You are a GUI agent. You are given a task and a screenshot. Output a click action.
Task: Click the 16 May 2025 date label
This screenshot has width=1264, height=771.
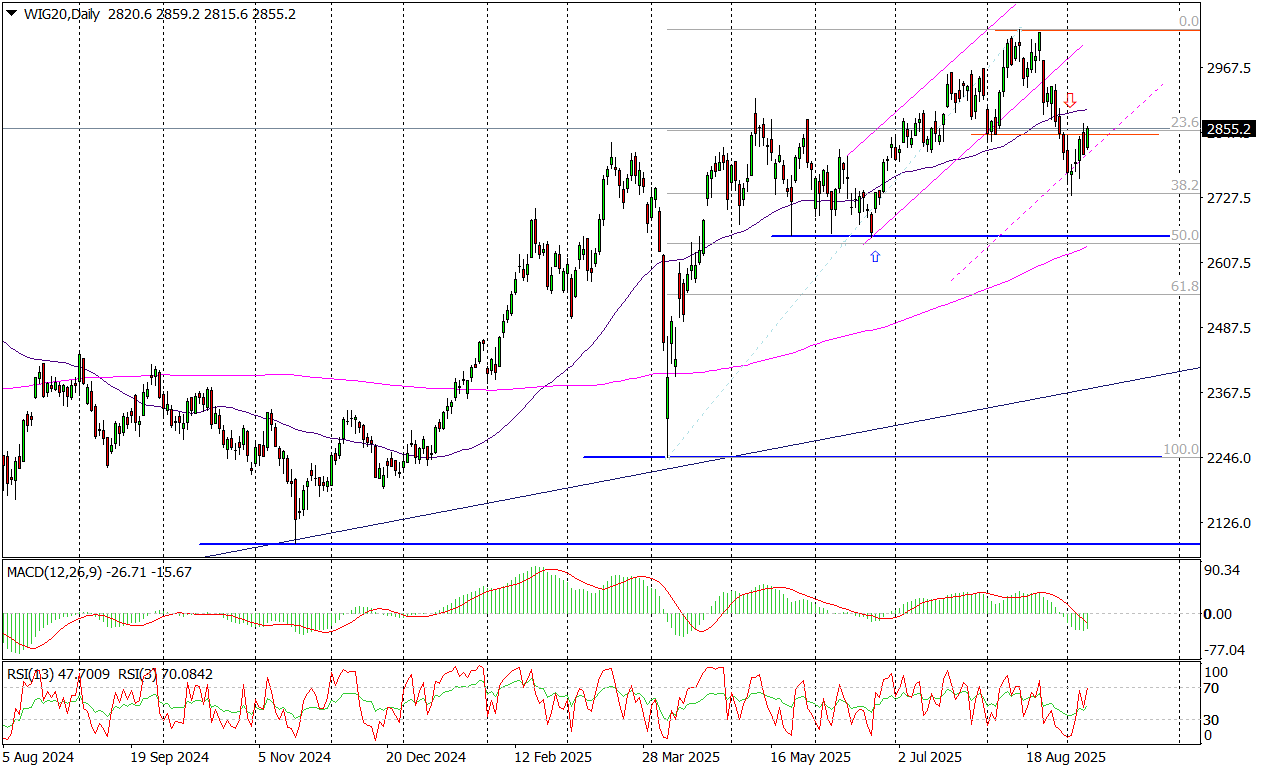(x=810, y=758)
